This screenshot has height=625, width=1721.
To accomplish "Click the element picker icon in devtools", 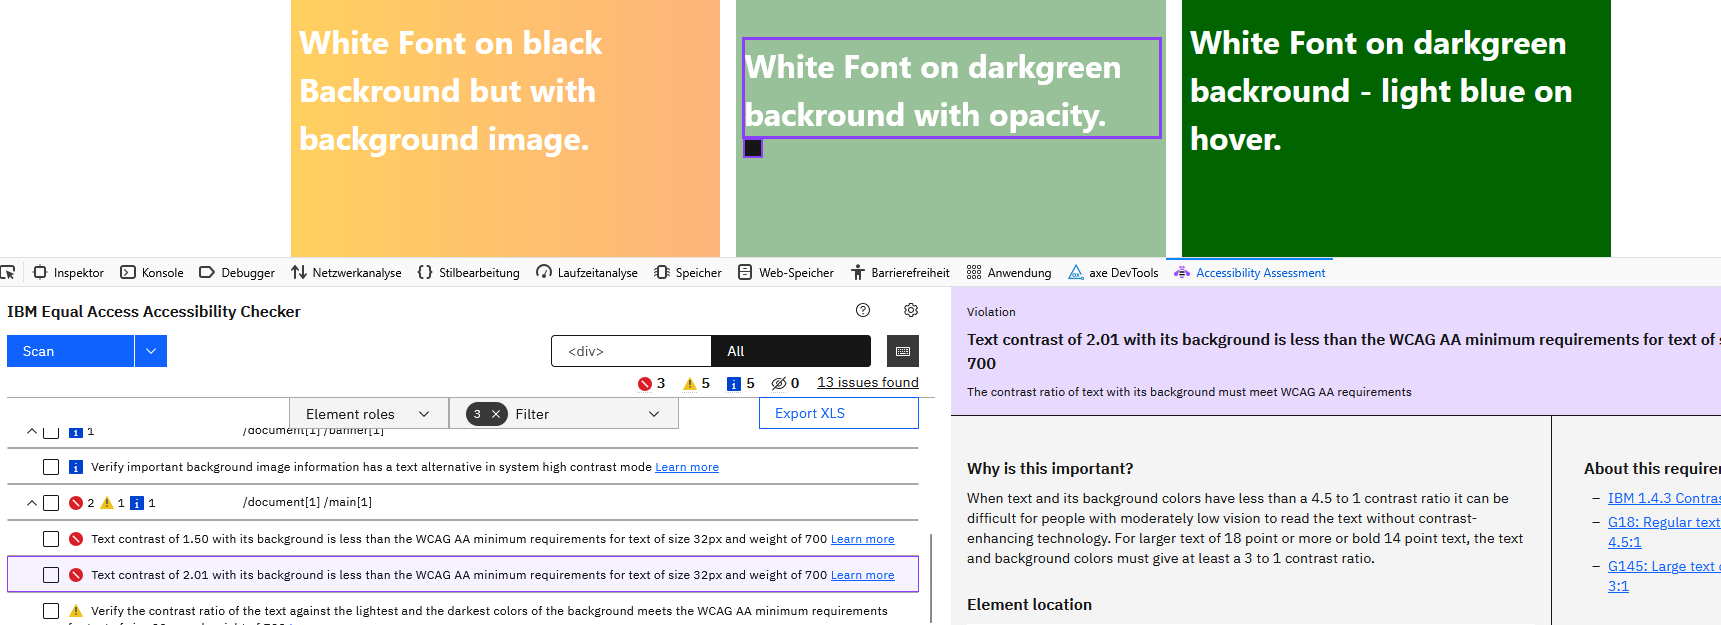I will click(8, 272).
